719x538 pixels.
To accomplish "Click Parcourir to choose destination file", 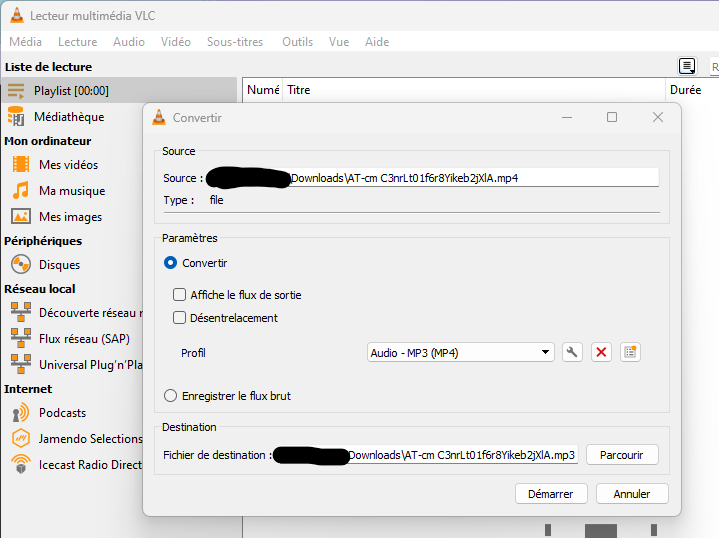I will 622,455.
